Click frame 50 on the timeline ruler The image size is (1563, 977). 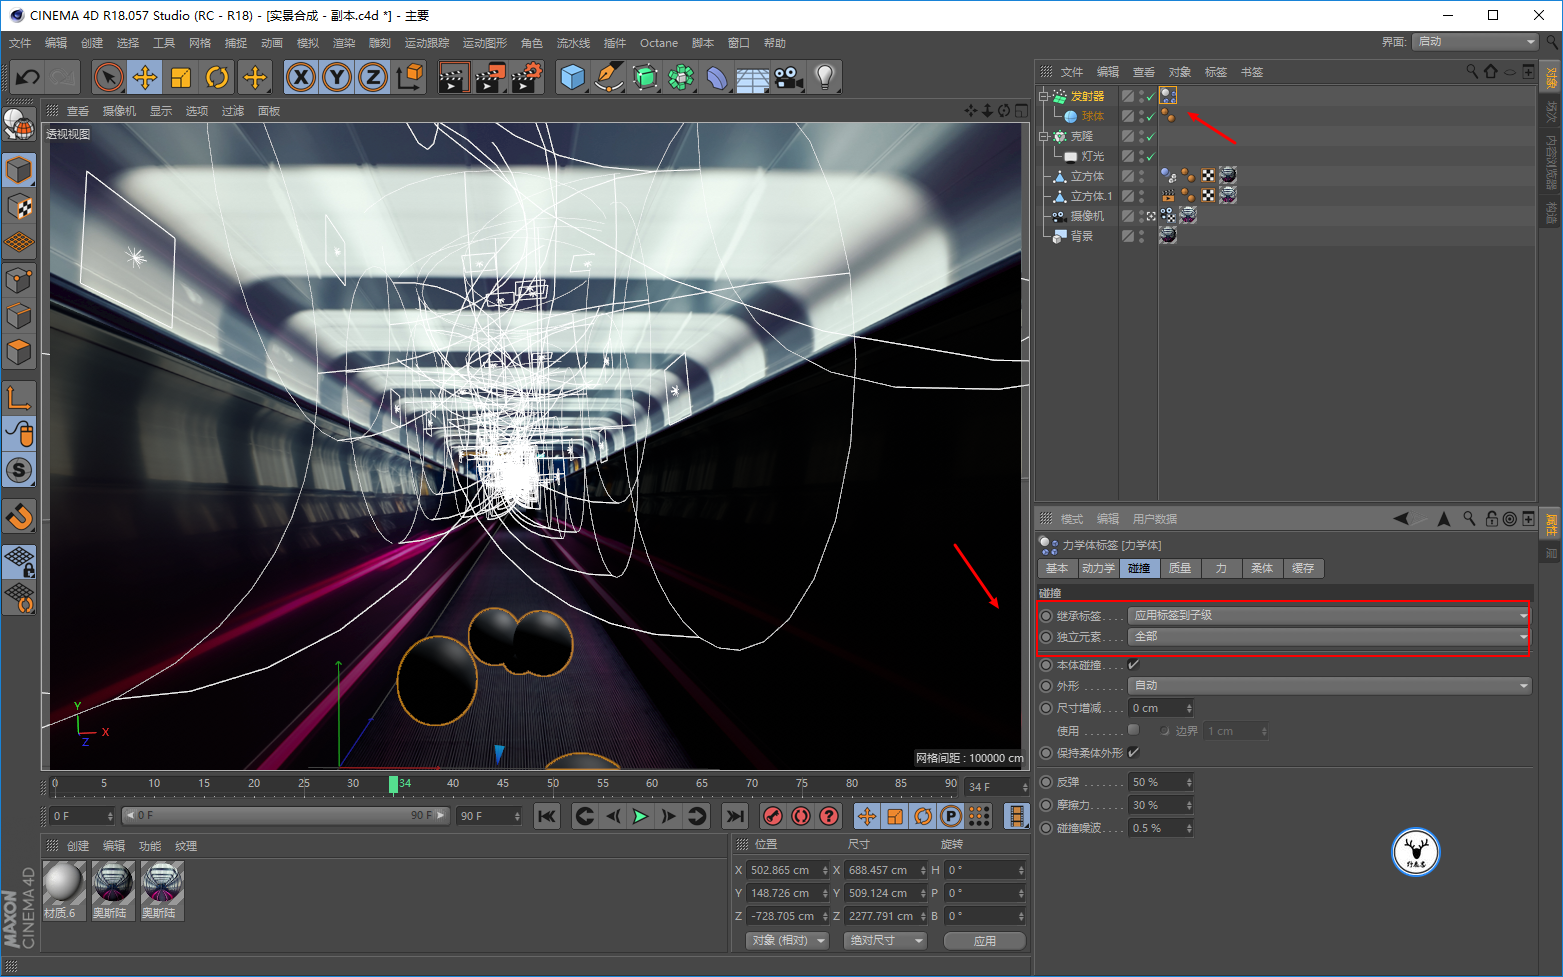(553, 784)
